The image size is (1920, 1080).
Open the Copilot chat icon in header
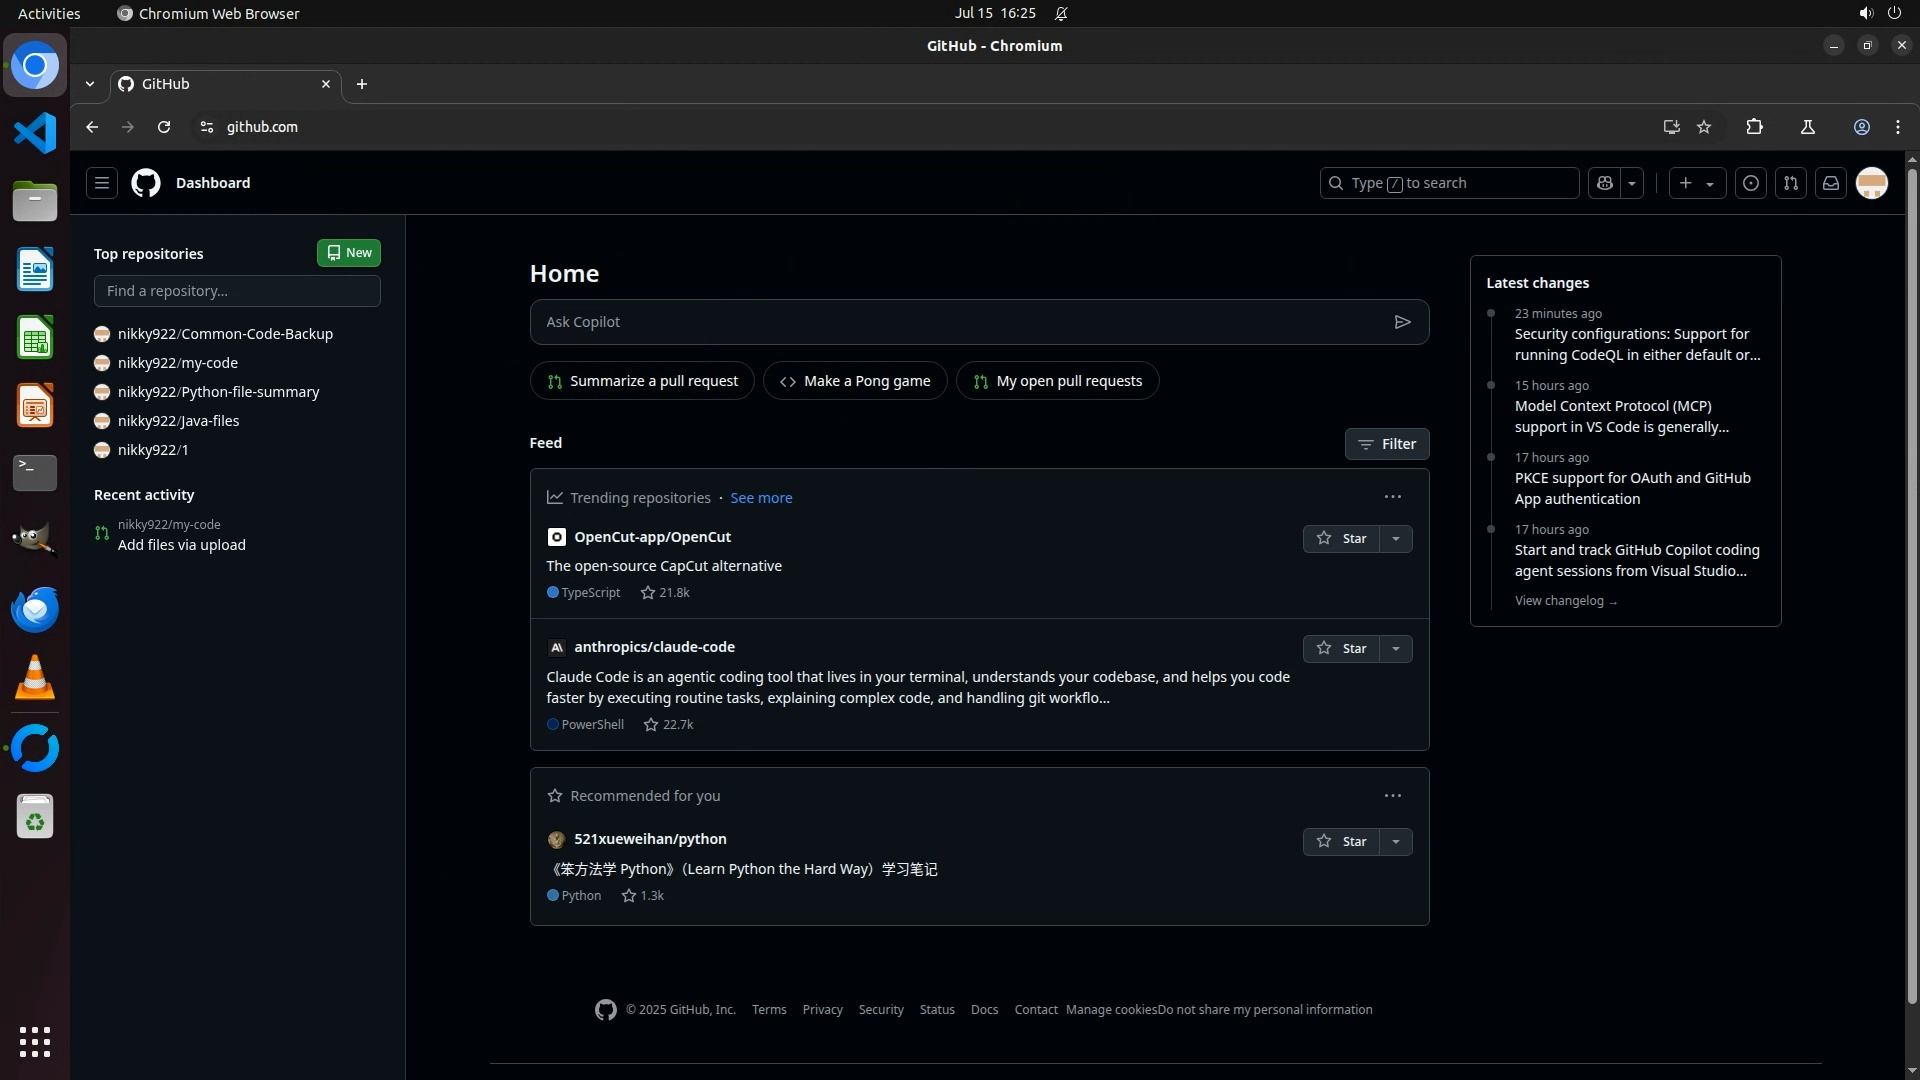coord(1605,183)
